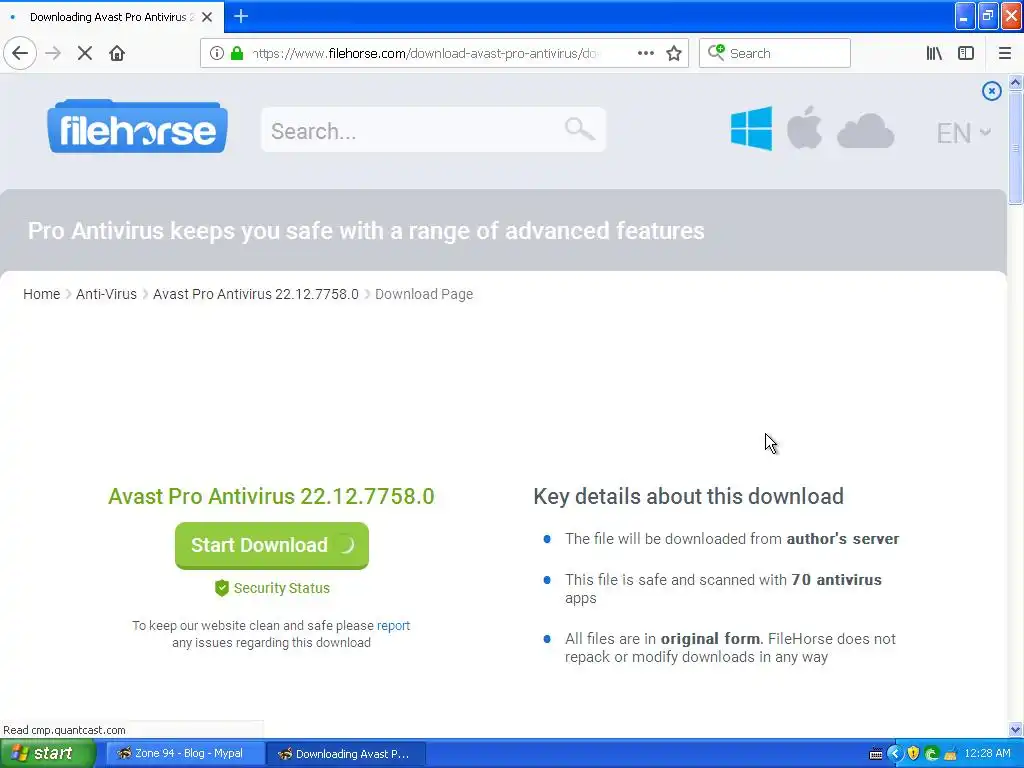Click the green padlock security icon

pos(237,53)
